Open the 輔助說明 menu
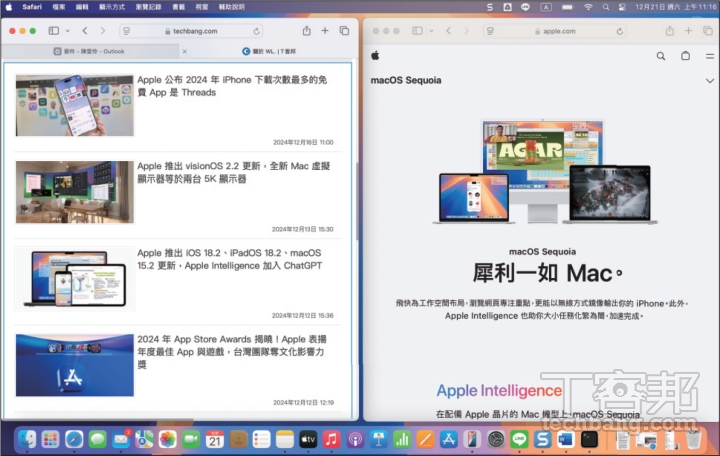 232,7
